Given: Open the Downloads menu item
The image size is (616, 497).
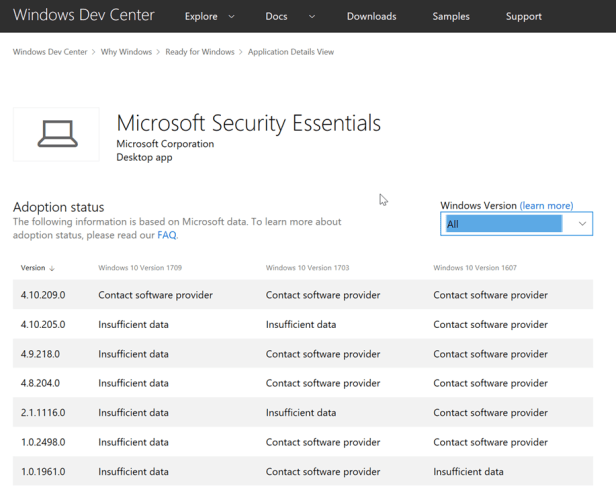Looking at the screenshot, I should (x=371, y=17).
